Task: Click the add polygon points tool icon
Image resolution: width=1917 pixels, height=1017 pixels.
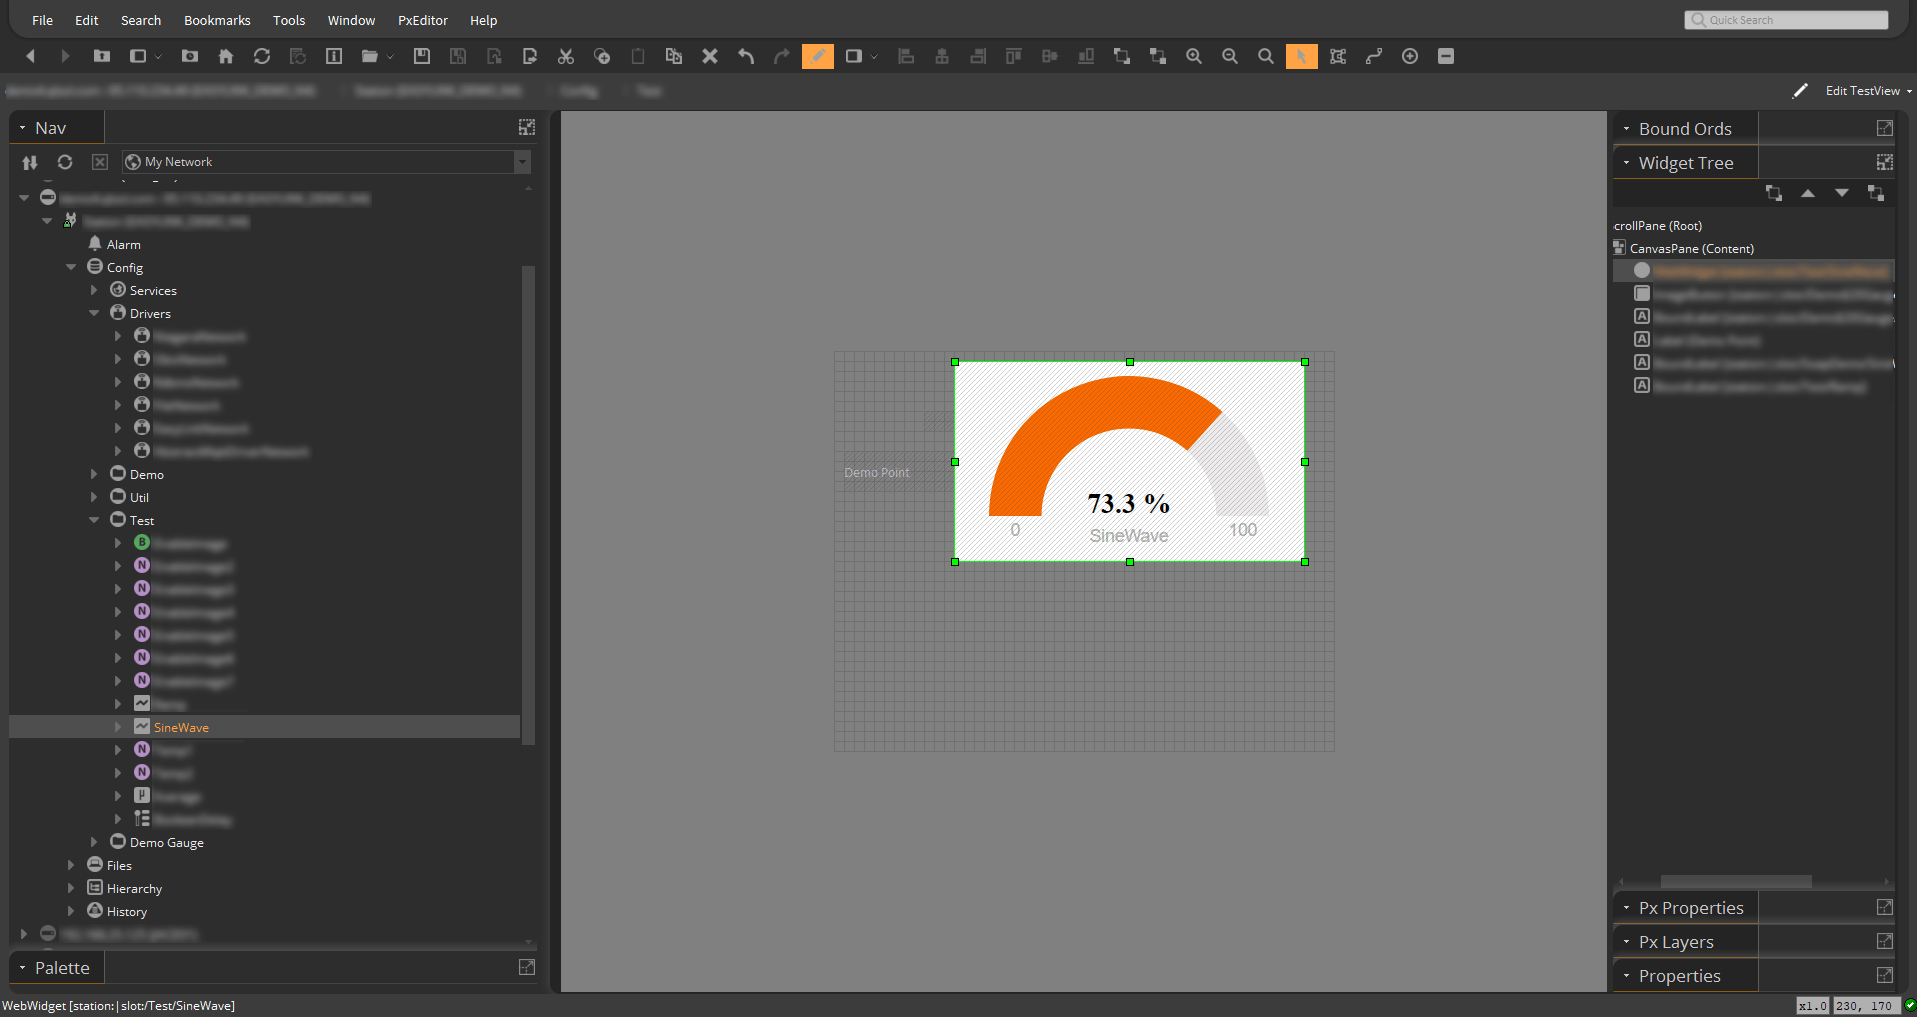Action: tap(1338, 56)
